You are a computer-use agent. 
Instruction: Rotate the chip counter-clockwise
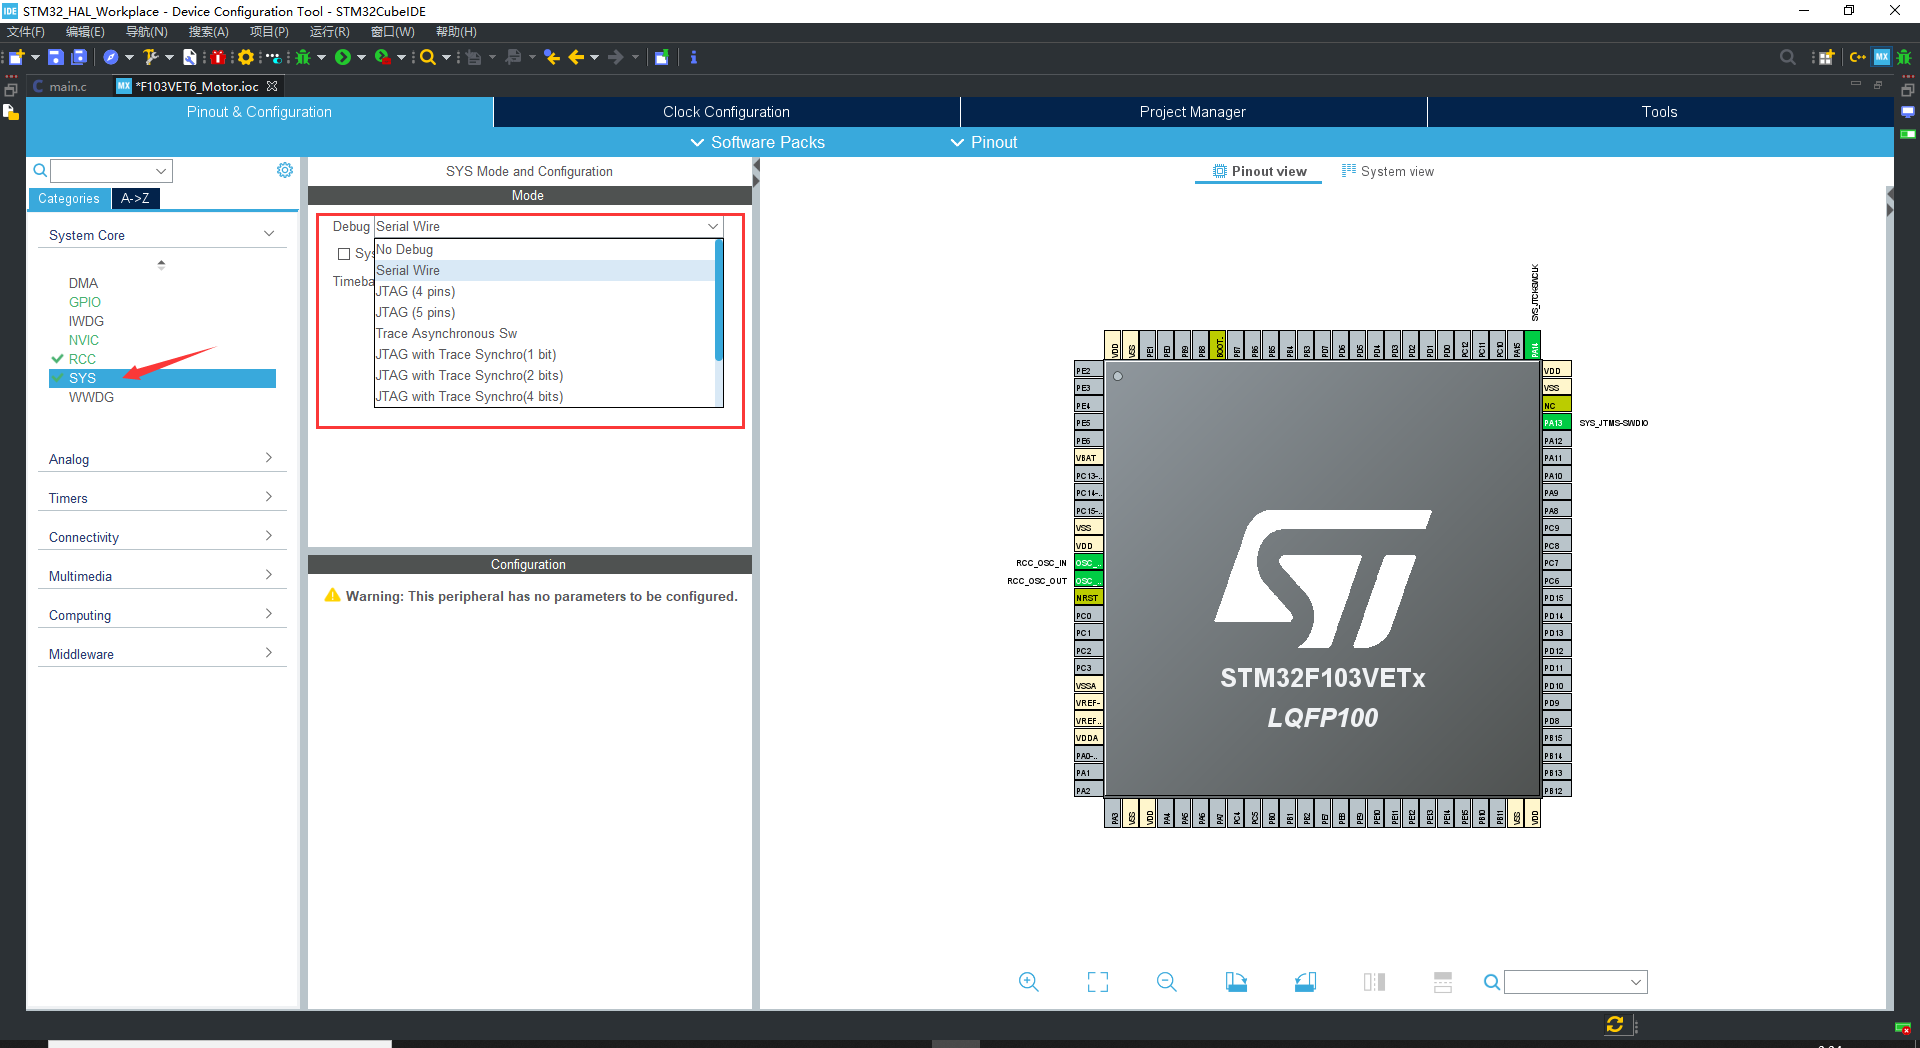tap(1305, 982)
